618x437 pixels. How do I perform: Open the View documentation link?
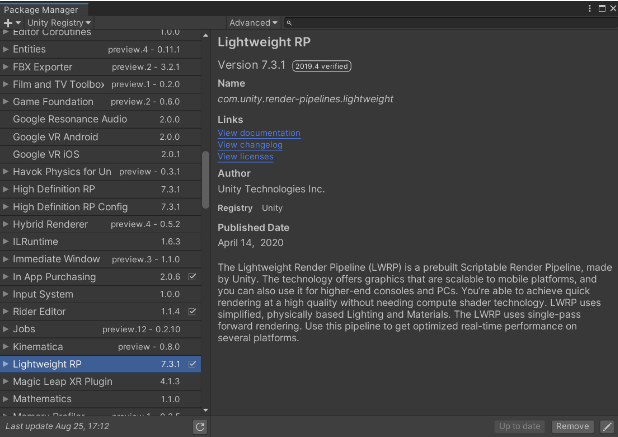coord(259,133)
